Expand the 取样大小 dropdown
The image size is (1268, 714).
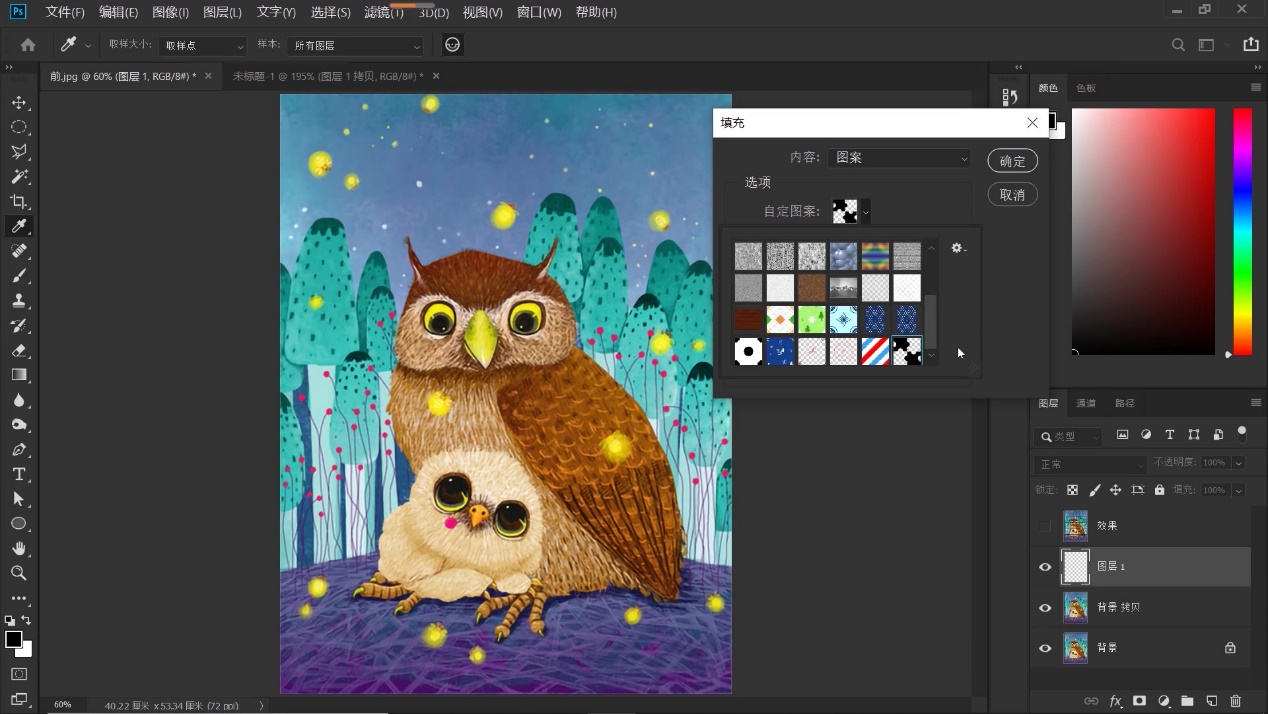203,46
